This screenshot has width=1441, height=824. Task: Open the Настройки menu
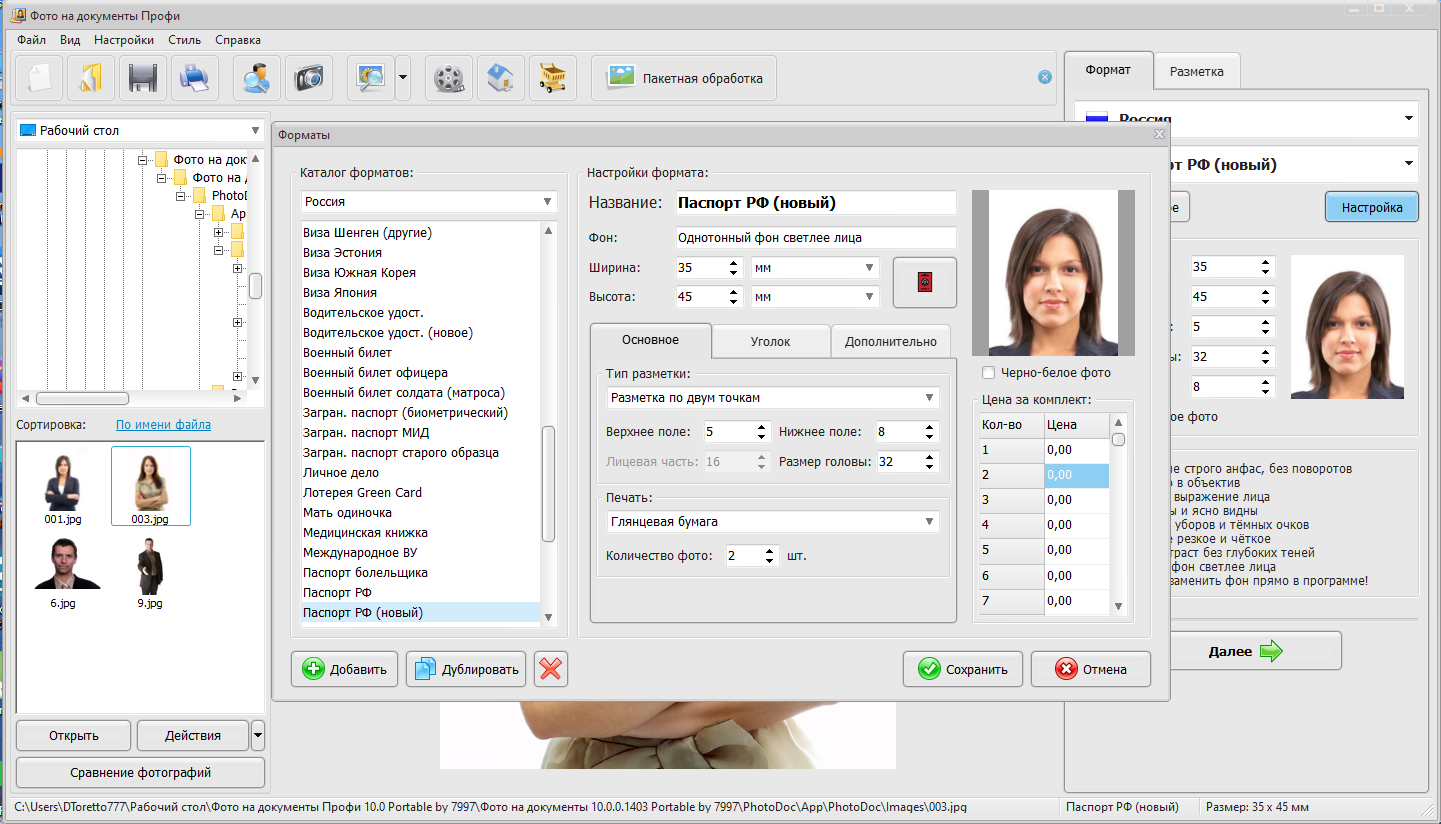pos(124,40)
